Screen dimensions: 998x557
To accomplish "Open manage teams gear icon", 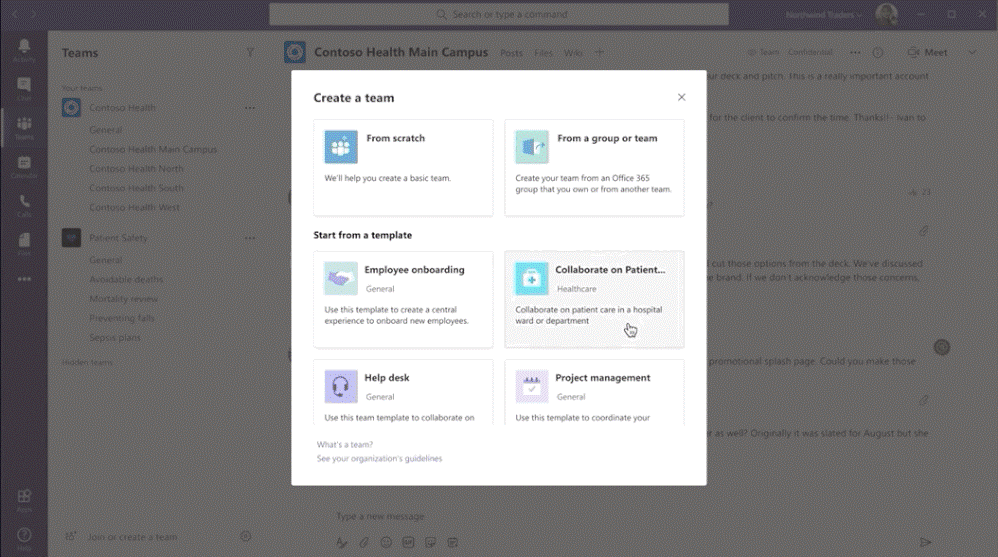I will click(246, 537).
